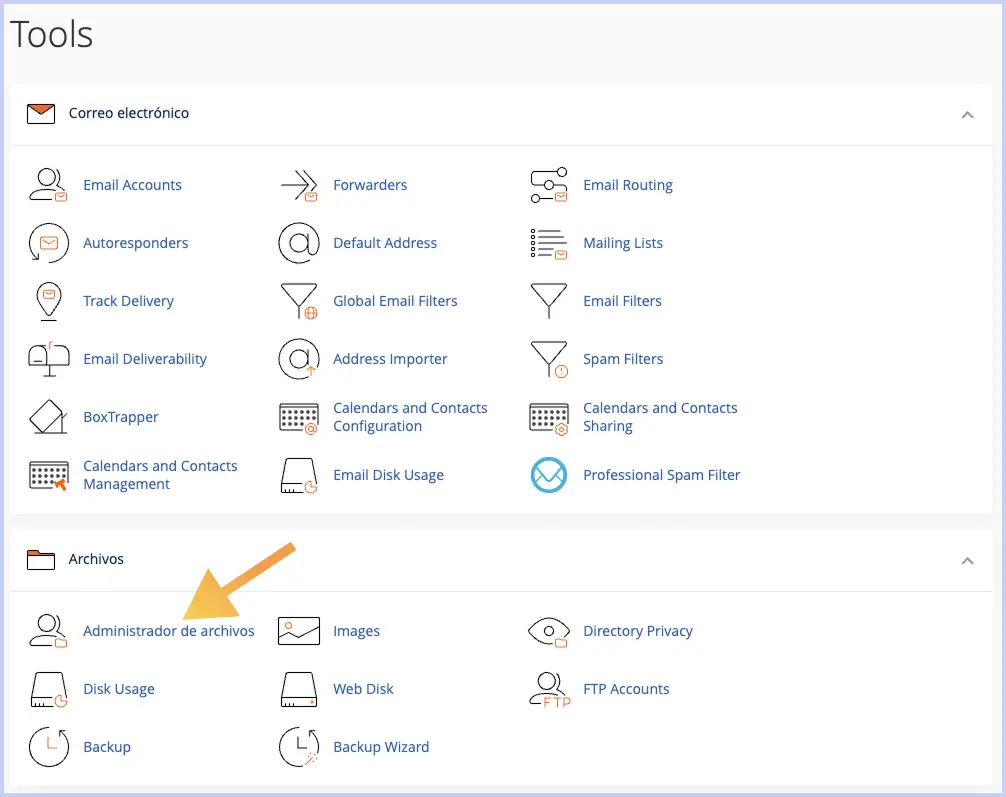This screenshot has height=797, width=1006.
Task: Open the Global Email Filters funnel icon
Action: point(298,301)
